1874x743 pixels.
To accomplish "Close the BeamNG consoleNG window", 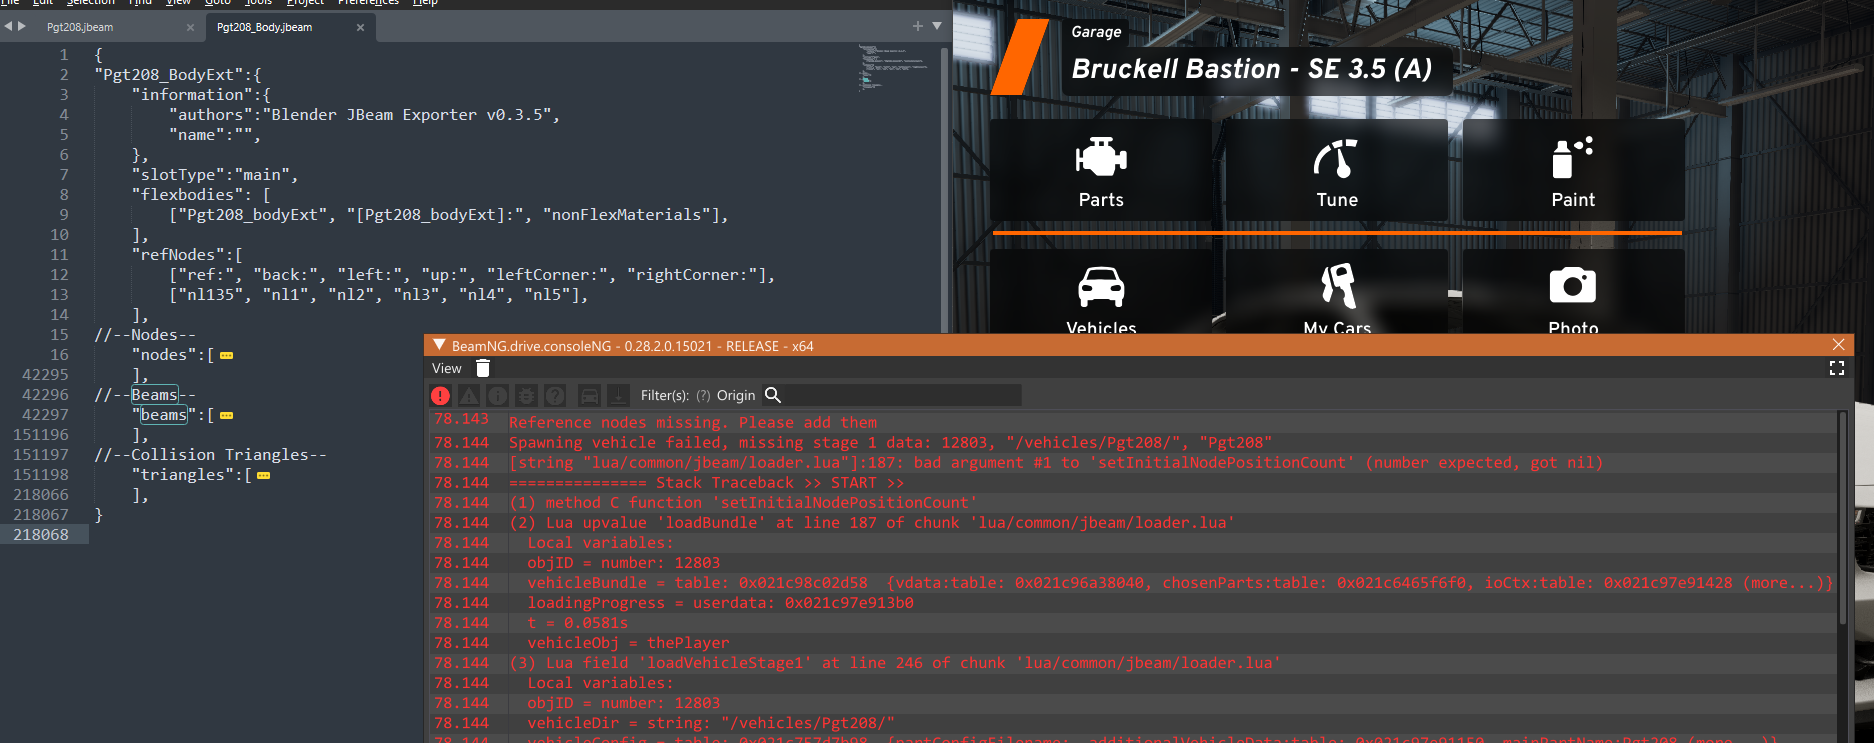I will 1838,345.
